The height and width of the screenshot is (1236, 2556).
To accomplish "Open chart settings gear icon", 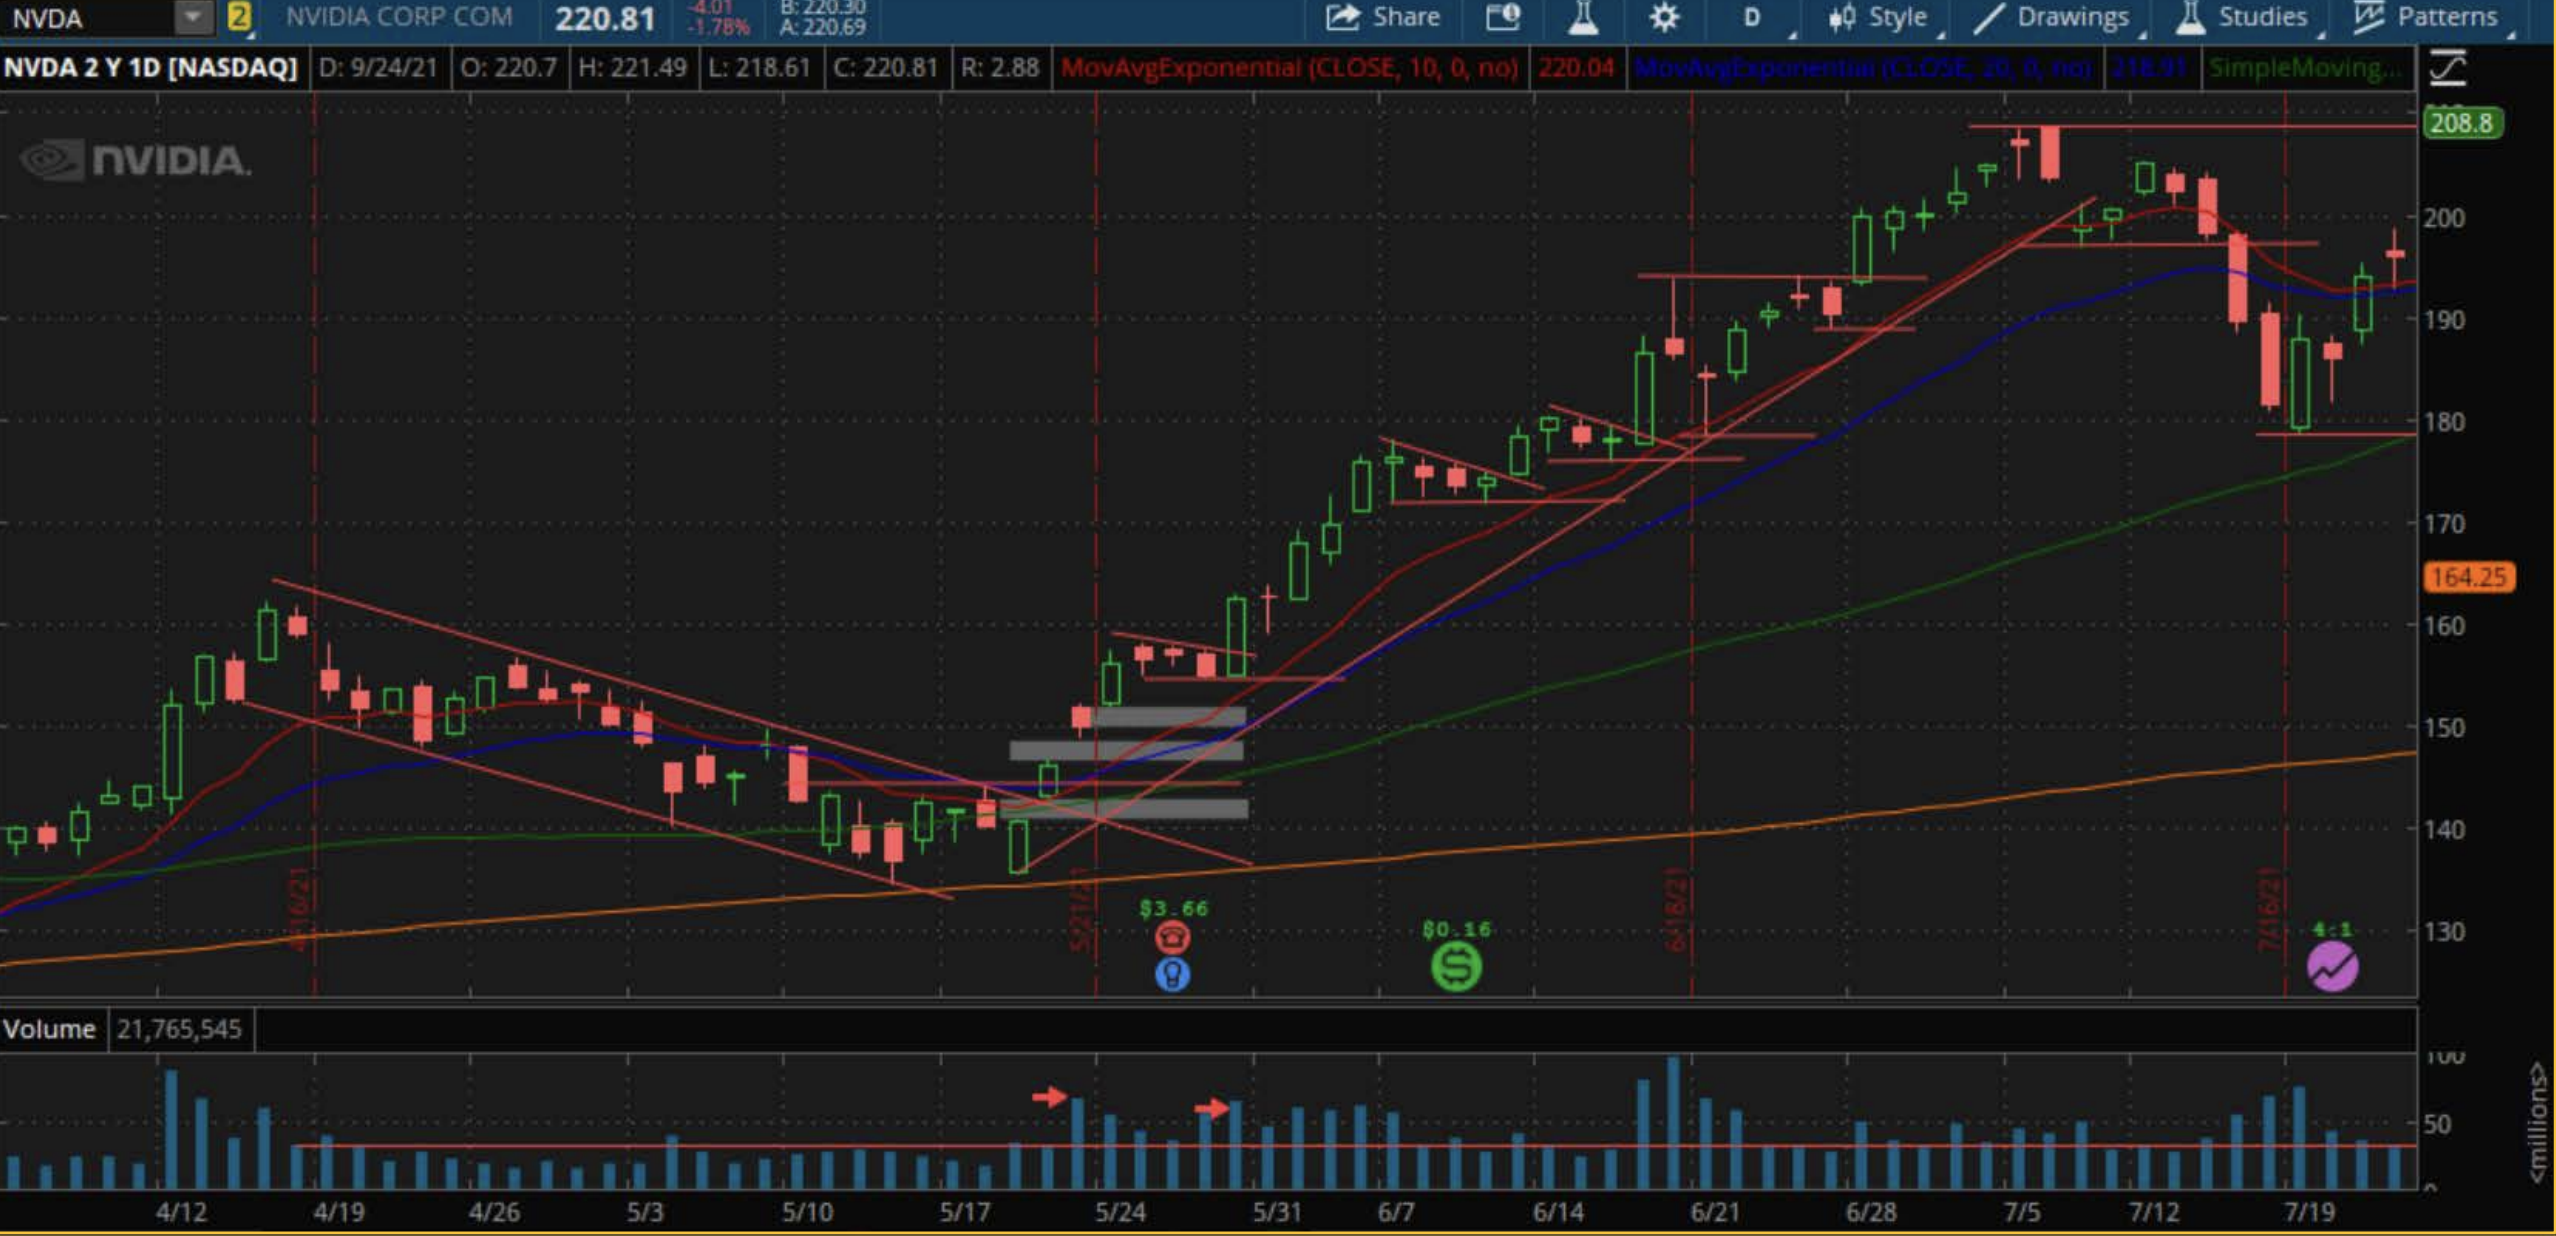I will point(1664,17).
